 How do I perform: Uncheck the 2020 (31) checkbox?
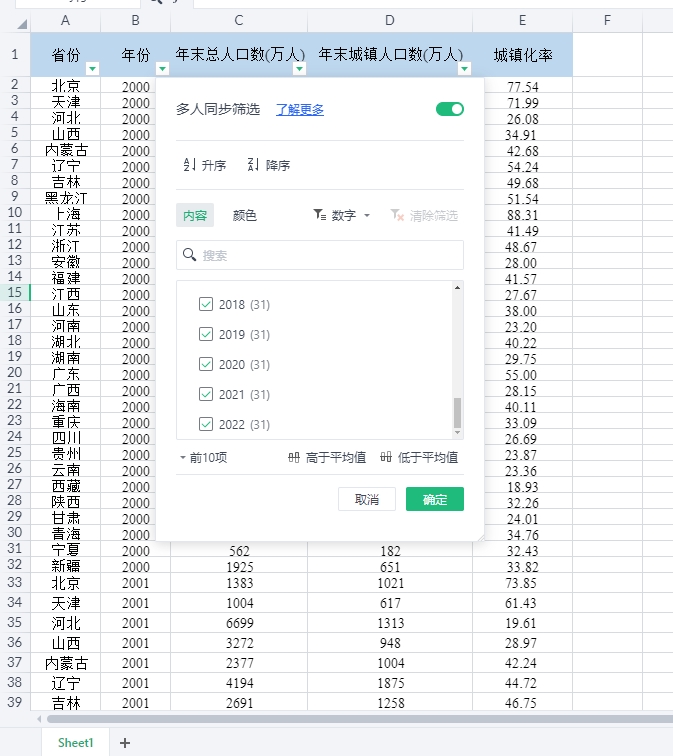pyautogui.click(x=206, y=364)
